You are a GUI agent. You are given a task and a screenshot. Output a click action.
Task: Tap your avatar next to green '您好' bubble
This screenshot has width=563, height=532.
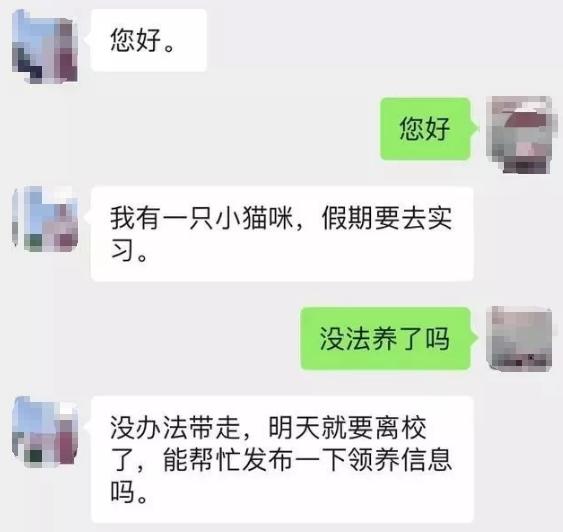[x=519, y=135]
